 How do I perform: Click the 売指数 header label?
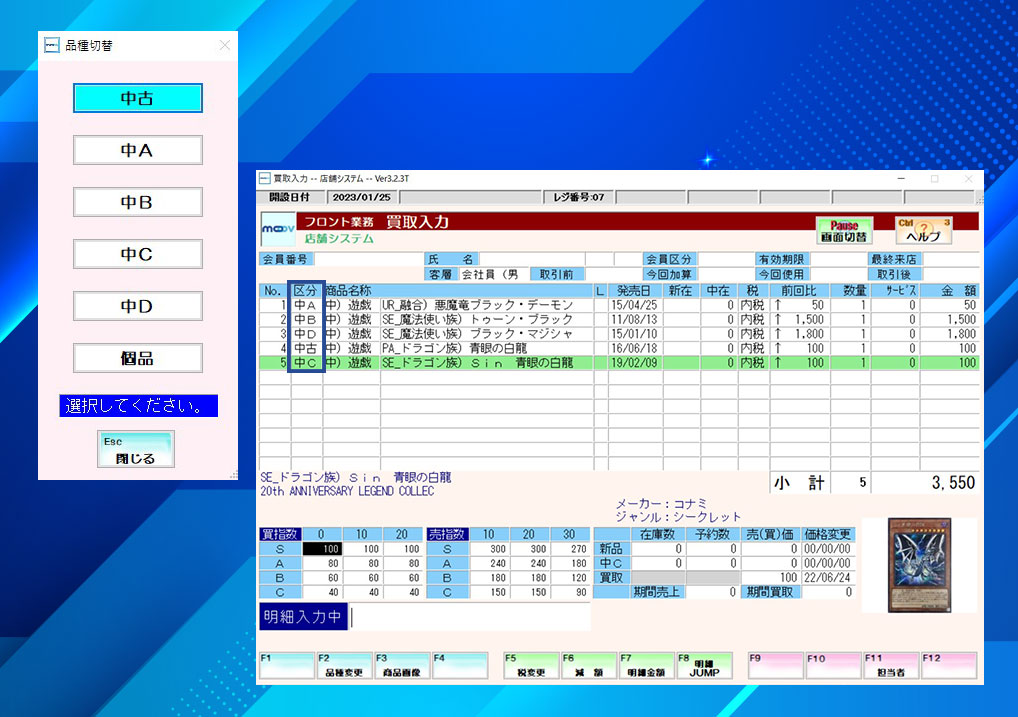click(x=447, y=534)
